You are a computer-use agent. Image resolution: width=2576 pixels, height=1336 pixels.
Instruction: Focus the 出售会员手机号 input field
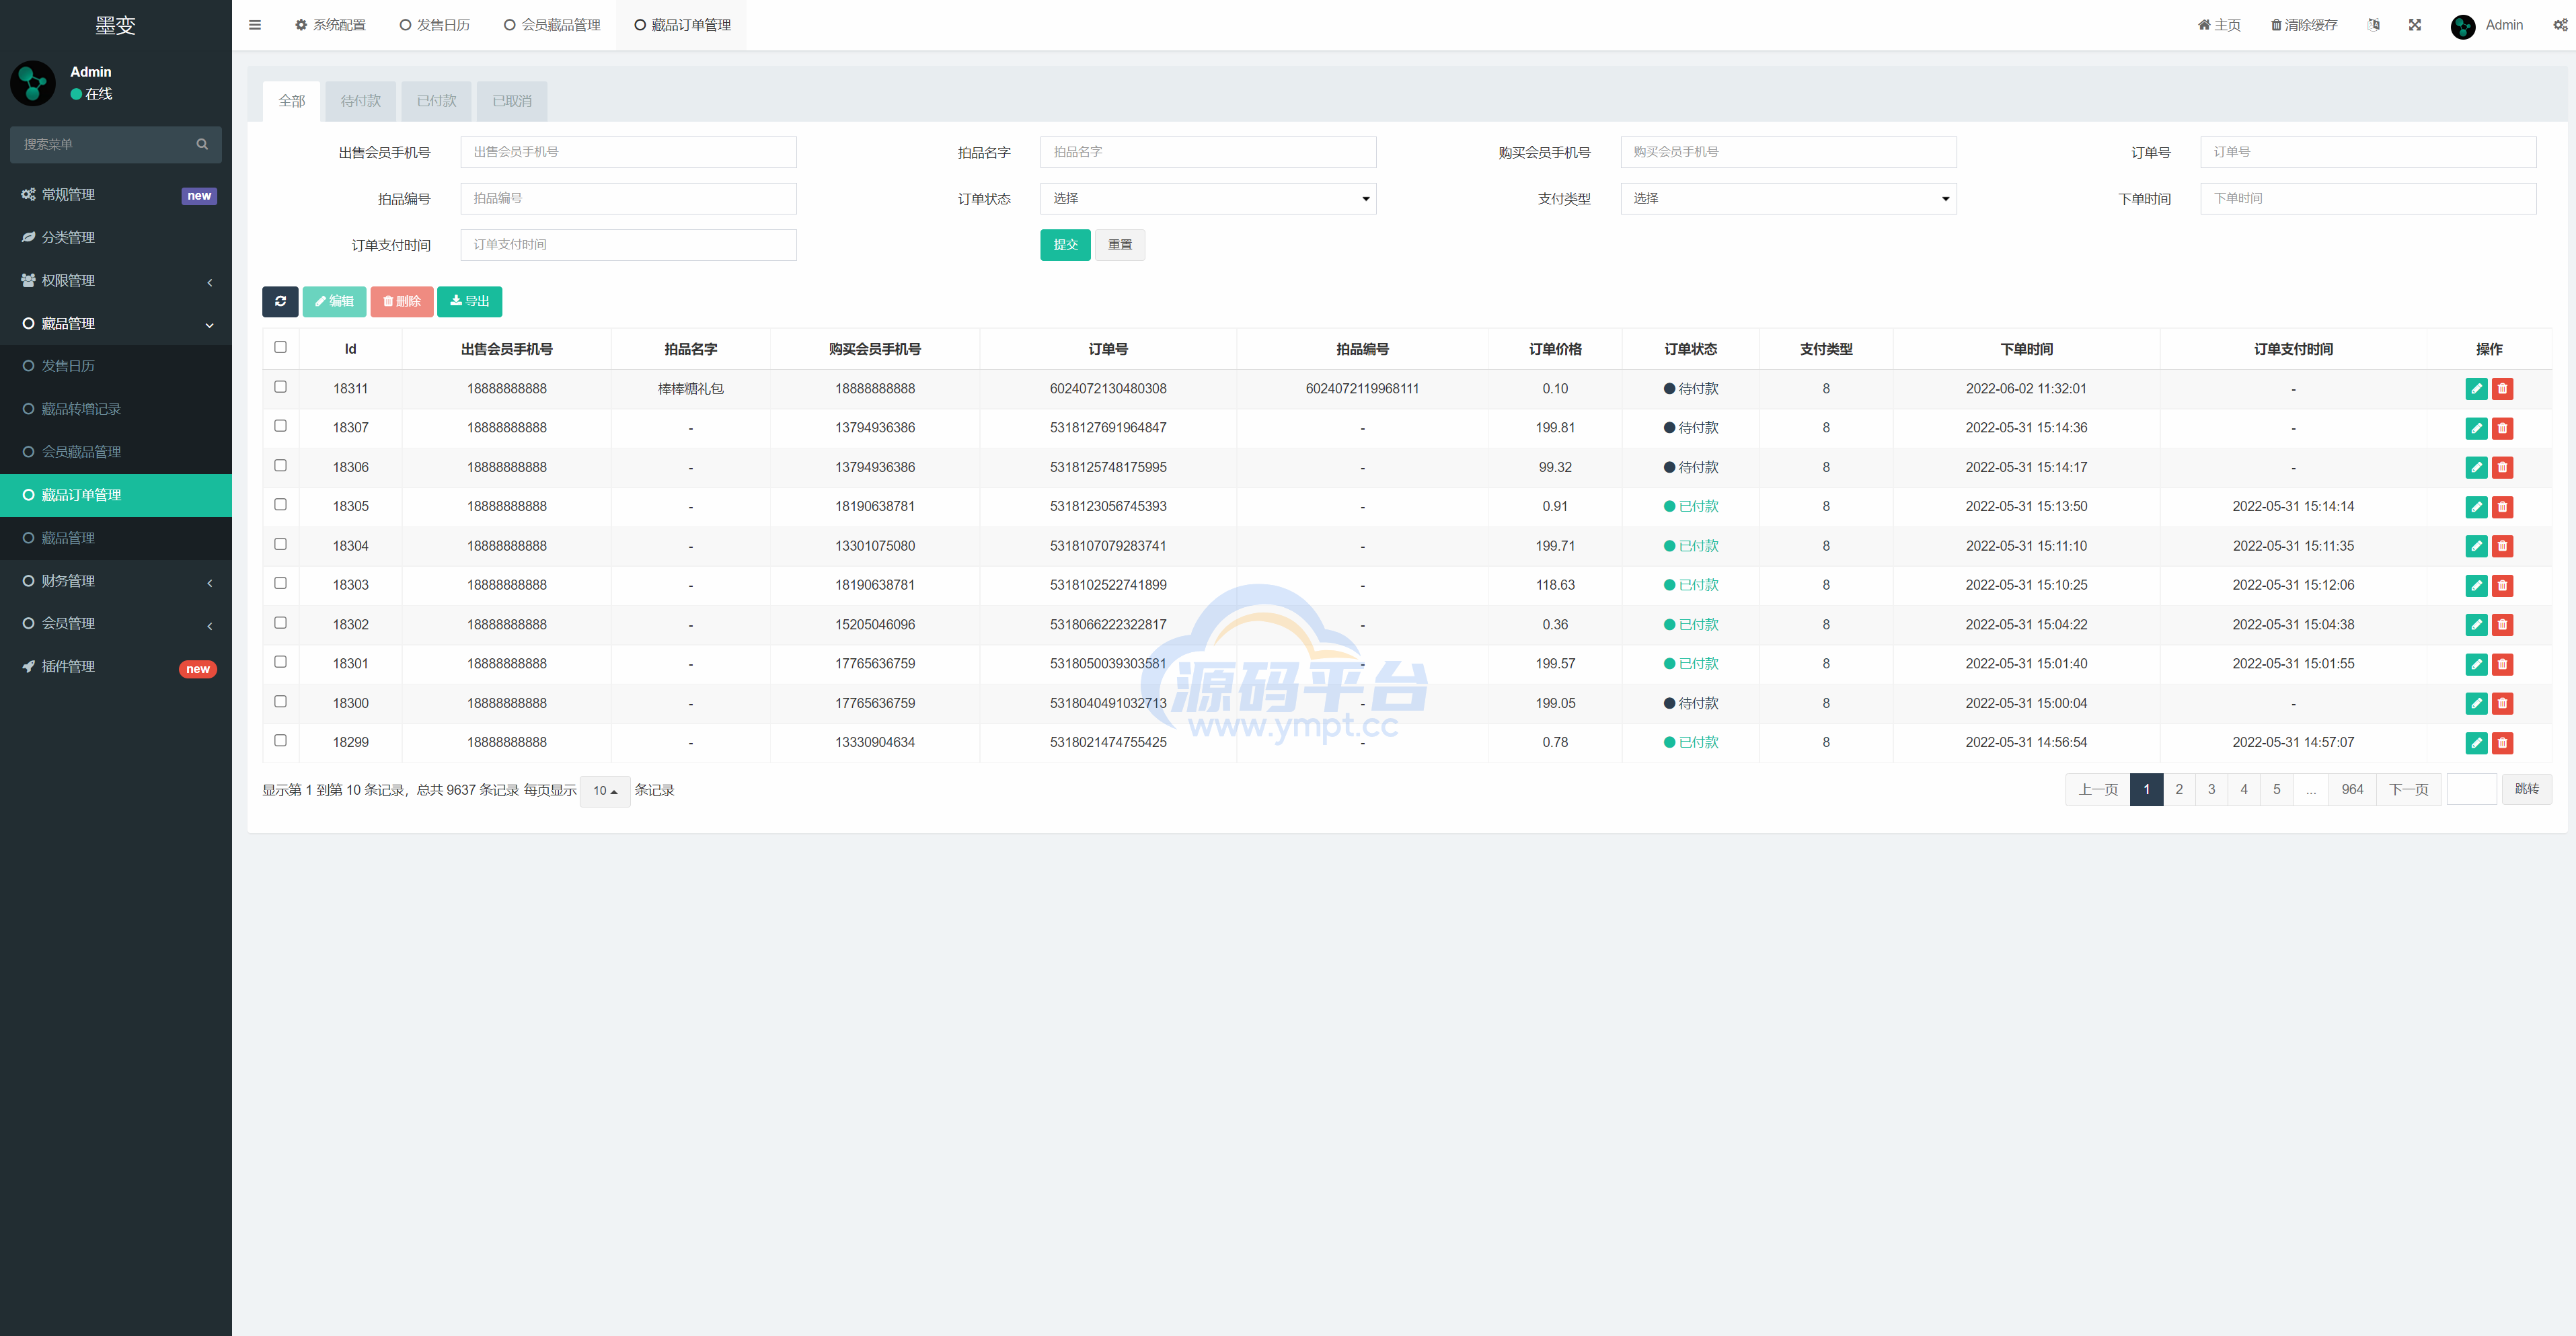click(628, 152)
